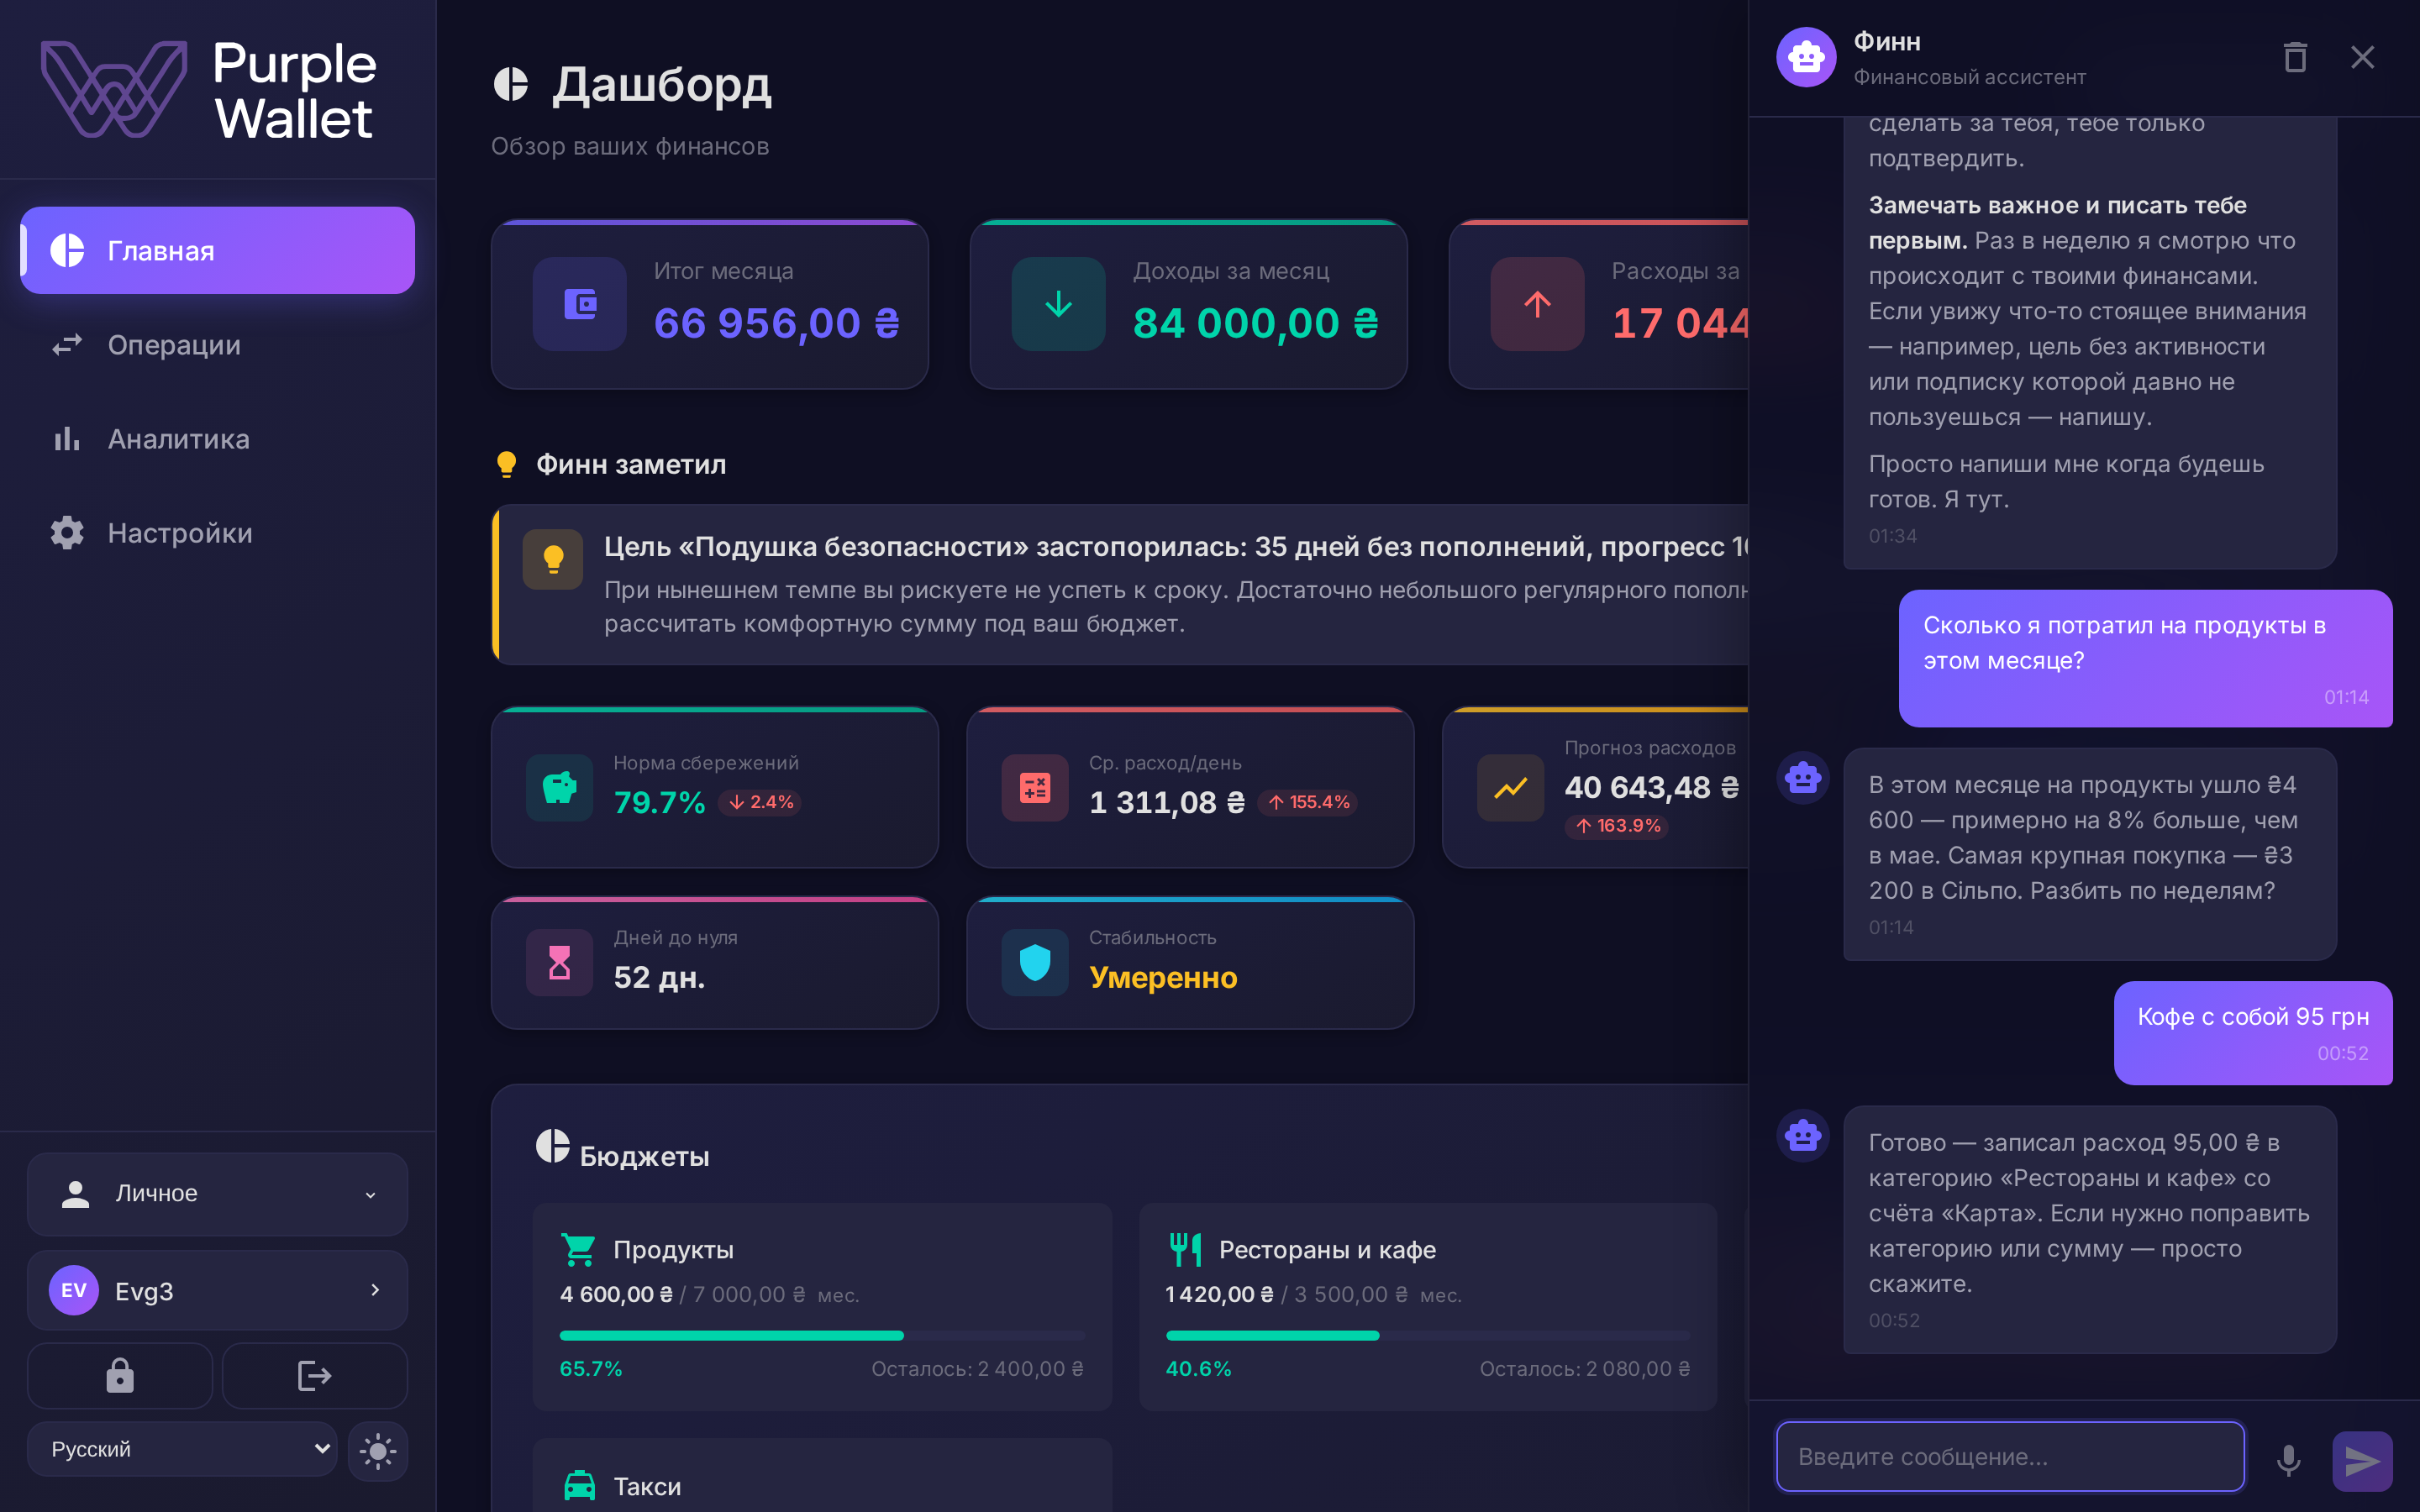Send the message with arrow button
2420x1512 pixels.
[x=2362, y=1461]
